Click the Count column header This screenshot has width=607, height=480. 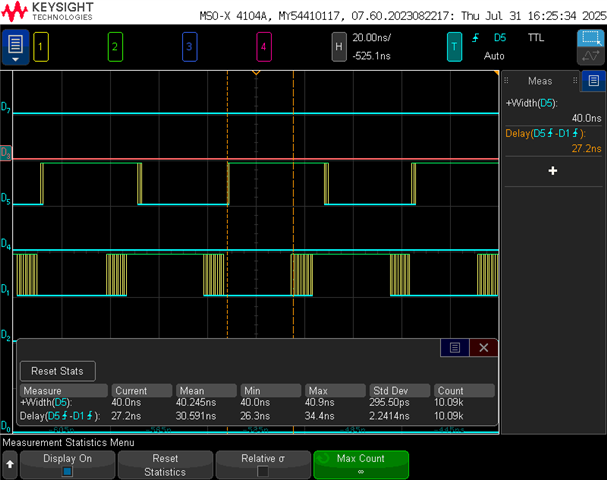464,391
